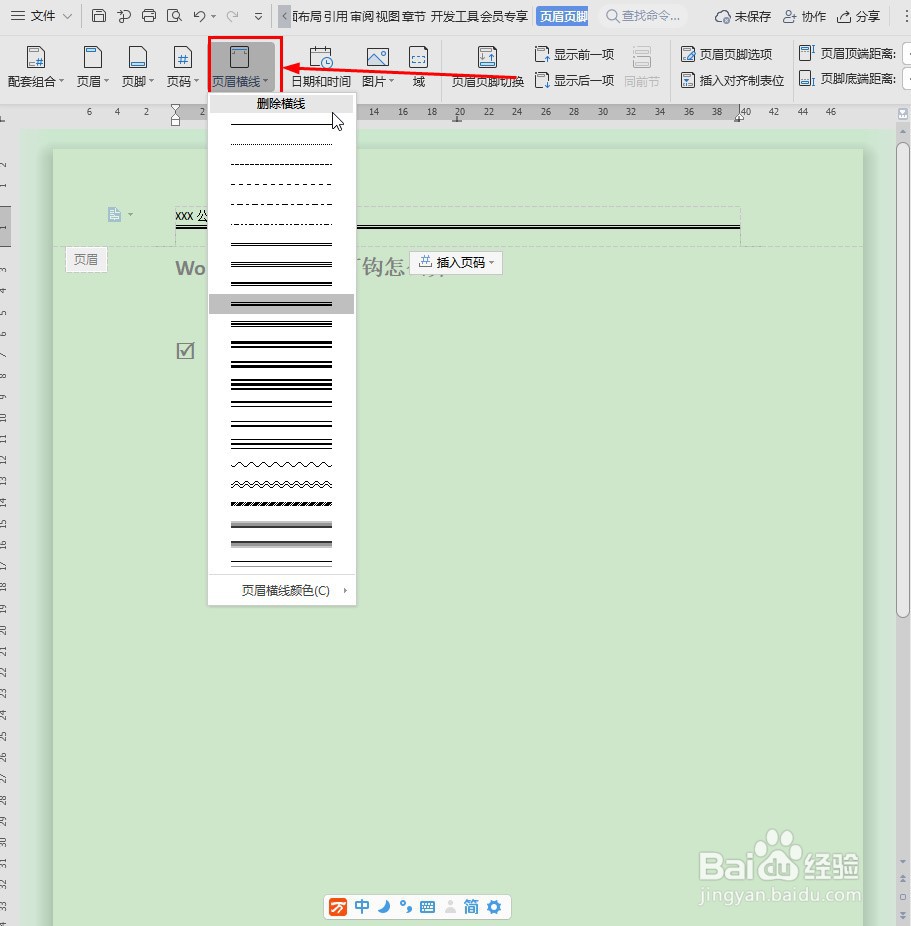The width and height of the screenshot is (911, 926).
Task: Click the header text starting with xxx
Action: click(x=191, y=216)
